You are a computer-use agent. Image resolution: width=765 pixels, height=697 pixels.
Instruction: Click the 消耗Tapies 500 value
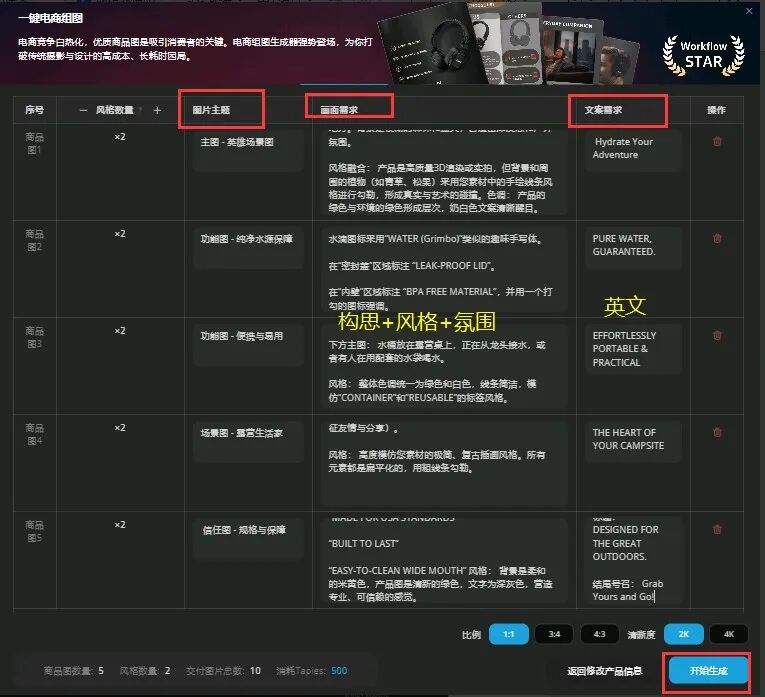339,671
